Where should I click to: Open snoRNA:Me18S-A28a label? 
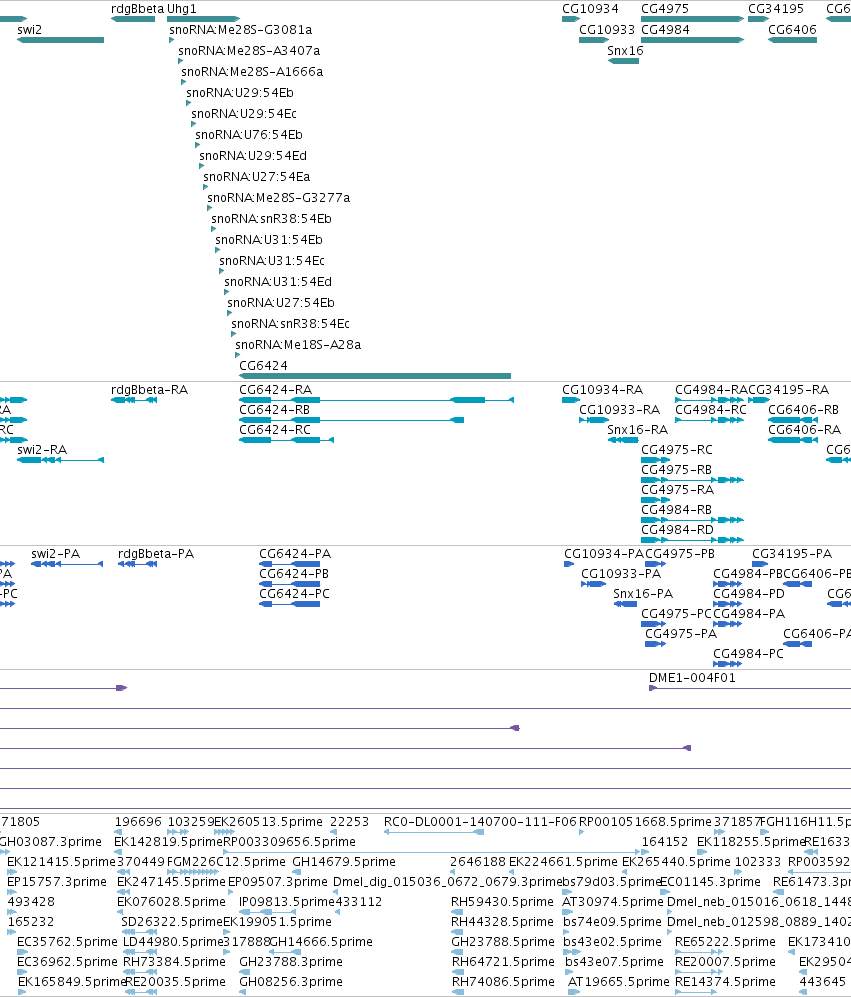(x=298, y=345)
